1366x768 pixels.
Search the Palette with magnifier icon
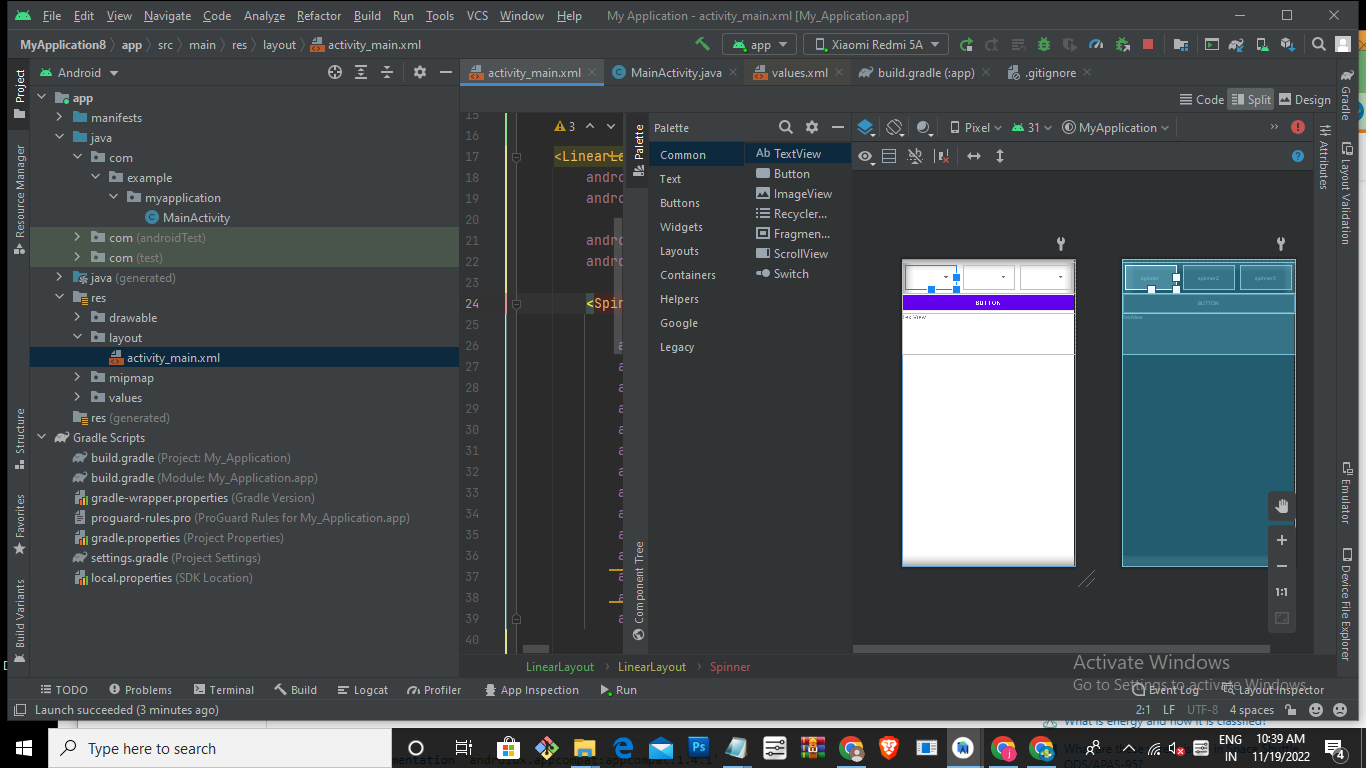(786, 127)
